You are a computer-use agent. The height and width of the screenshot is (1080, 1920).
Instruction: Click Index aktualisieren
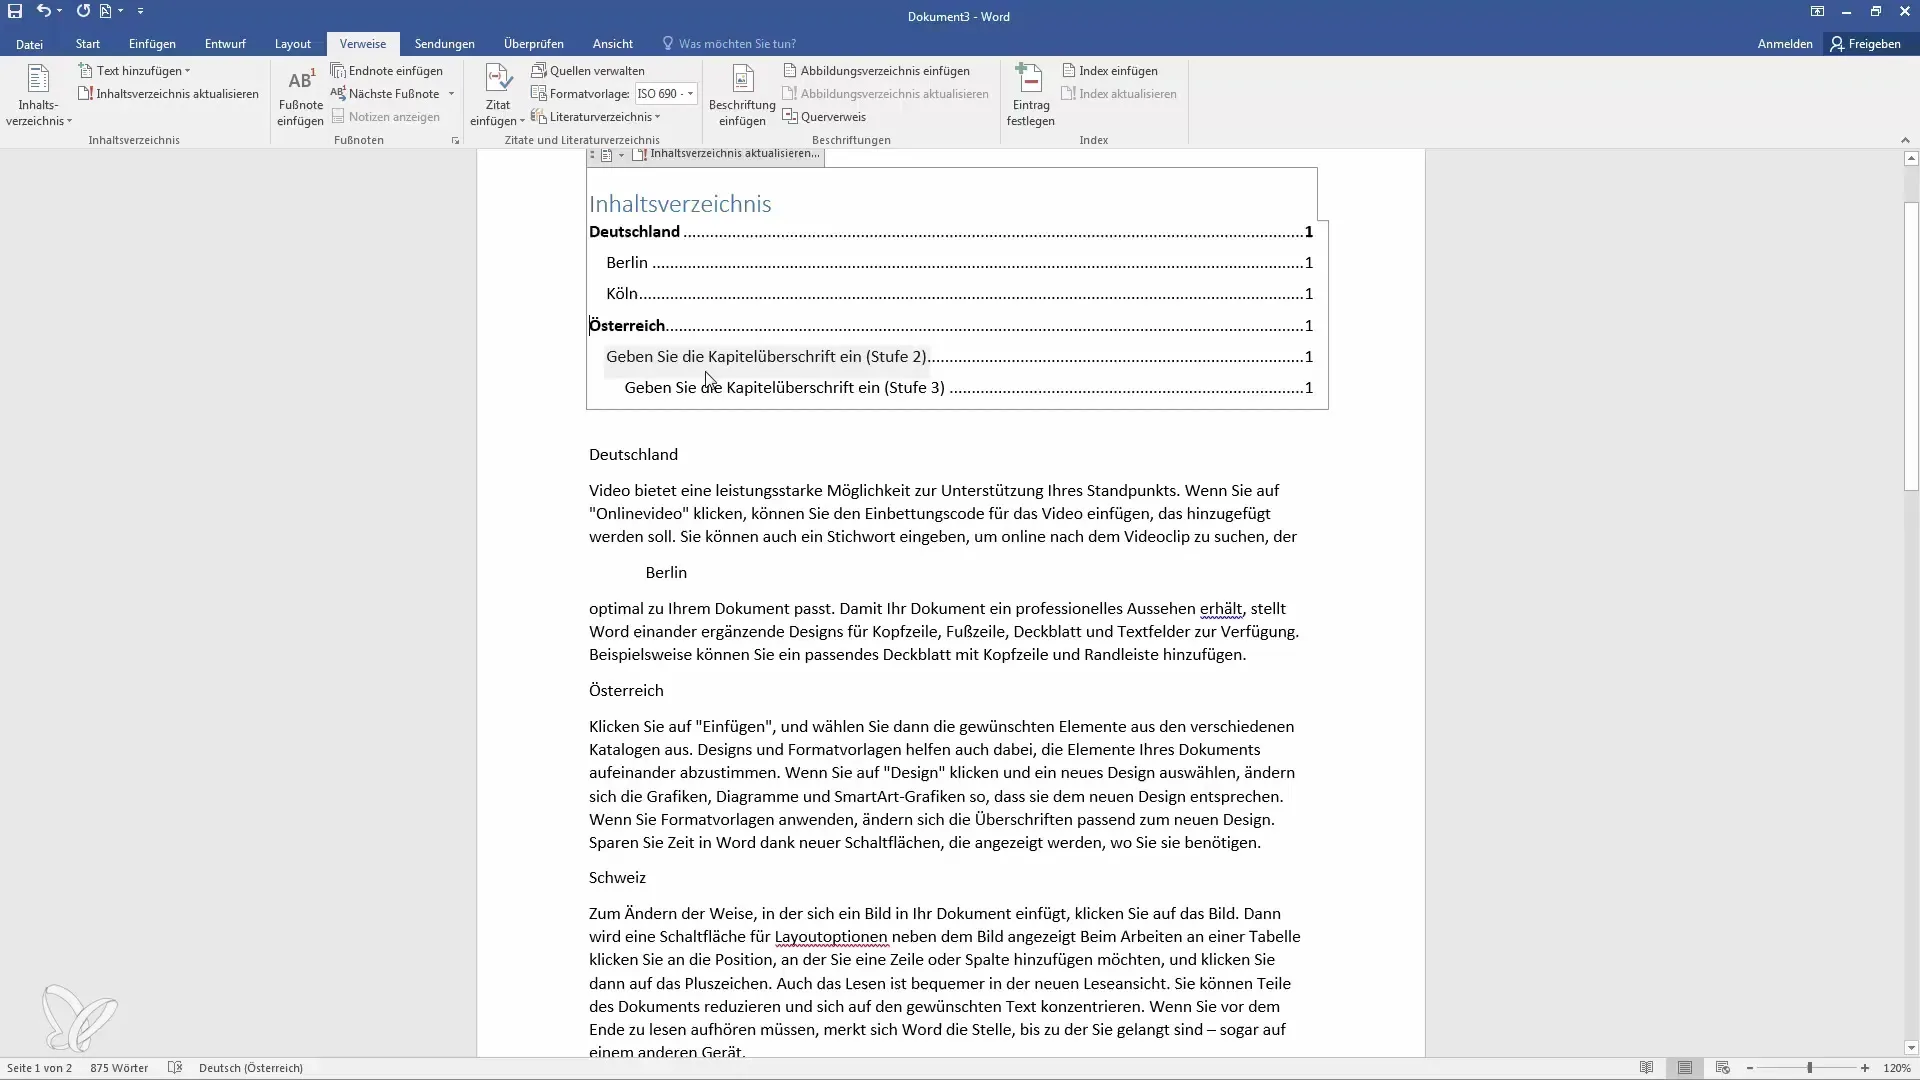click(1119, 94)
